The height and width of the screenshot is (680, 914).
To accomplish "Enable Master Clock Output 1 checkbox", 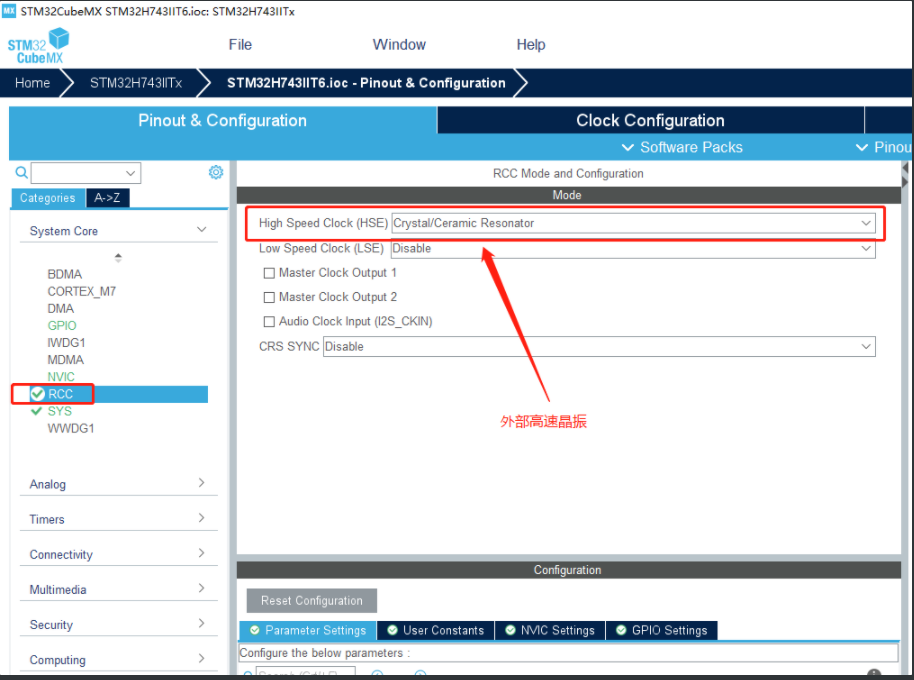I will 269,273.
